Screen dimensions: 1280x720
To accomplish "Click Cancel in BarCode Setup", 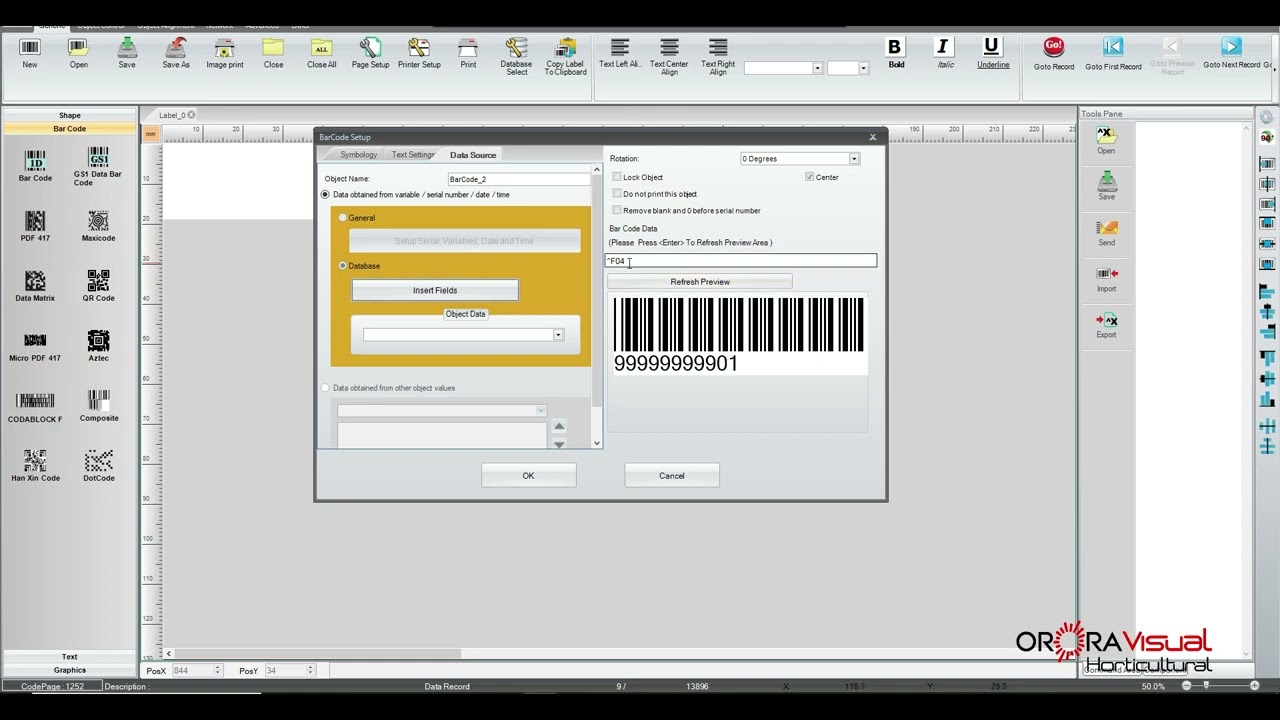I will click(672, 476).
